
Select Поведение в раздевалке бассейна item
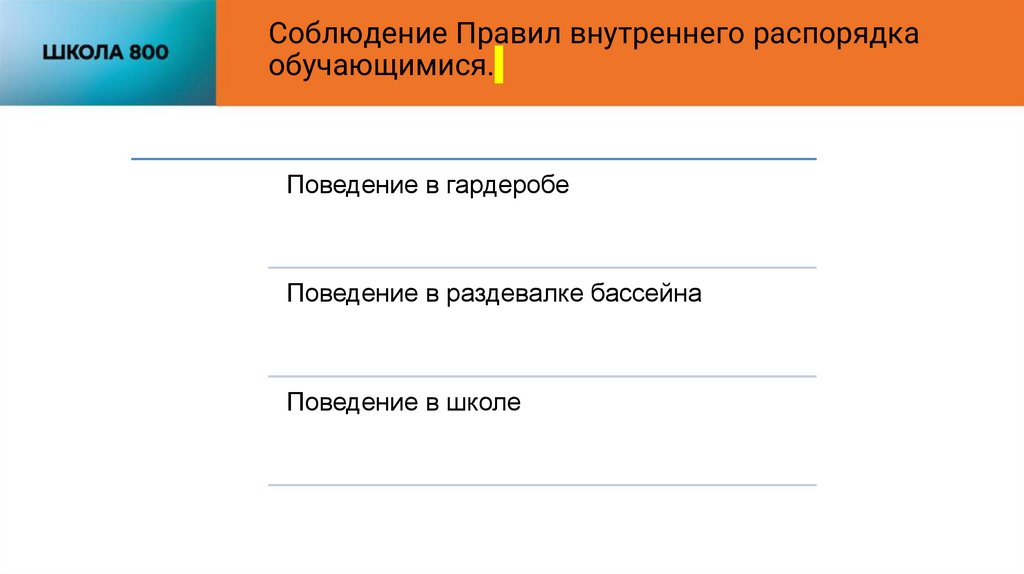(494, 294)
